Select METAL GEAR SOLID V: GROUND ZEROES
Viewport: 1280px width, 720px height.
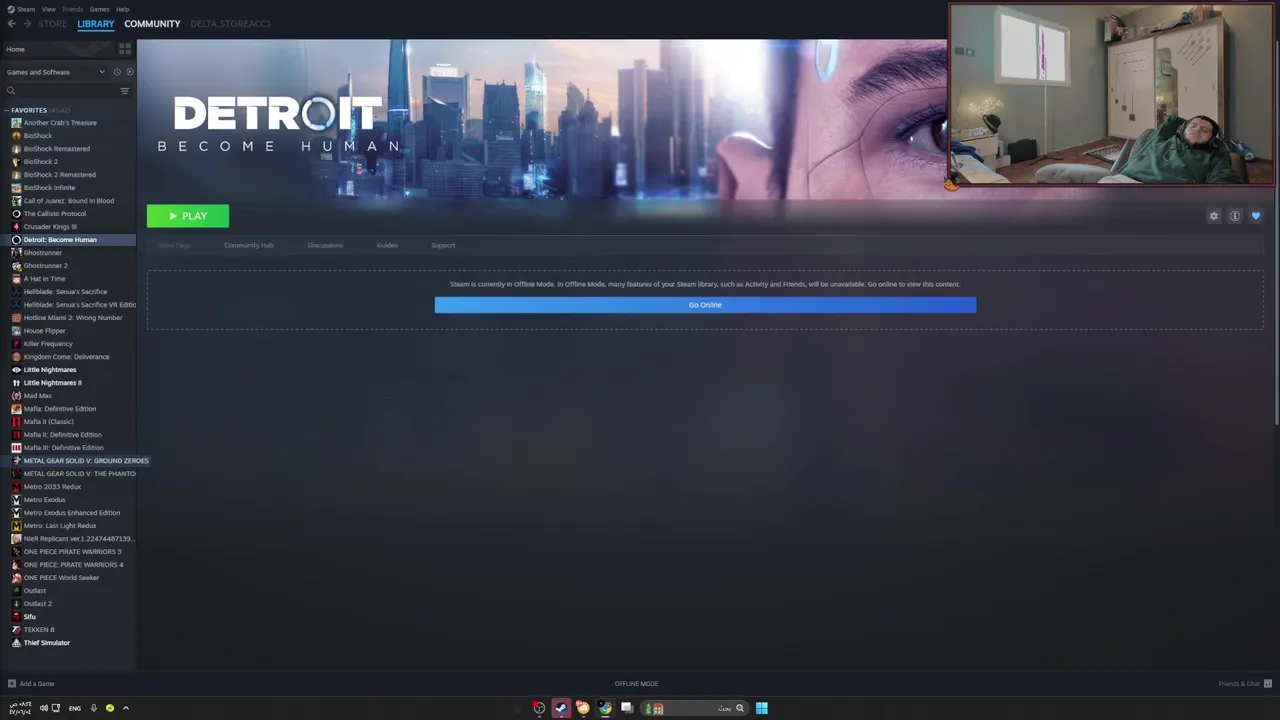point(86,461)
